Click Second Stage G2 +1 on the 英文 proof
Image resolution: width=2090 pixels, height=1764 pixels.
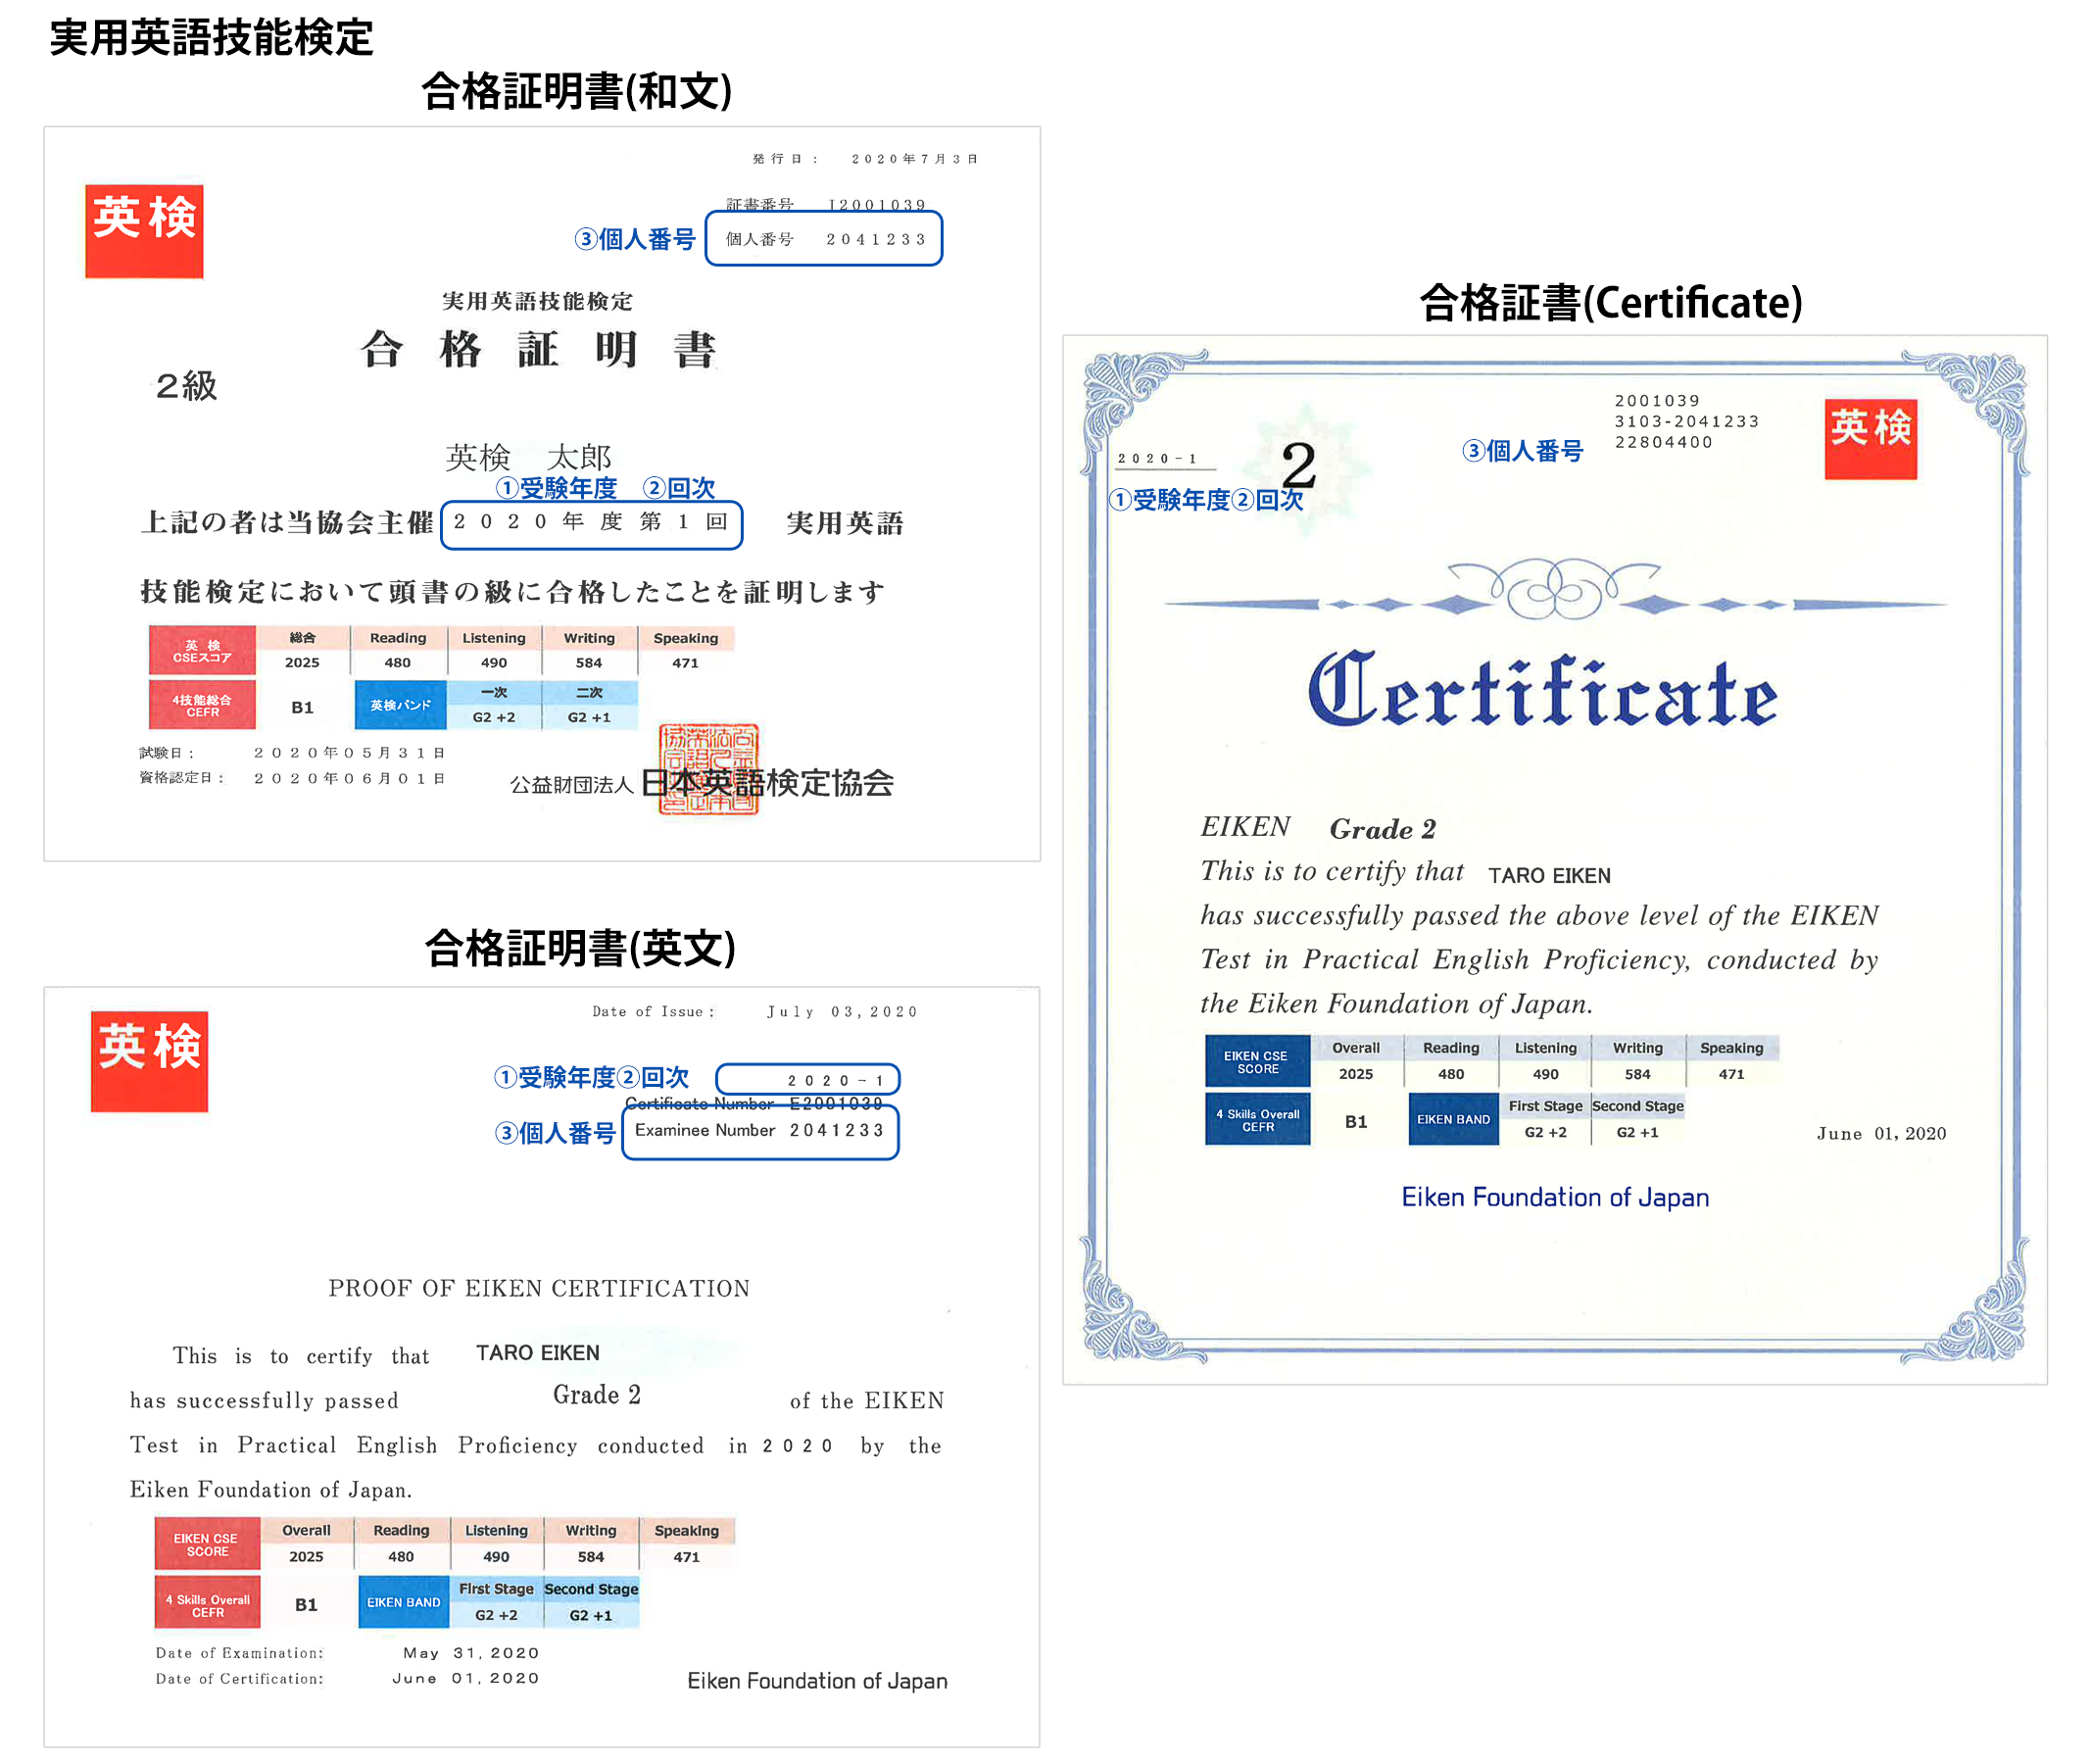coord(591,1616)
